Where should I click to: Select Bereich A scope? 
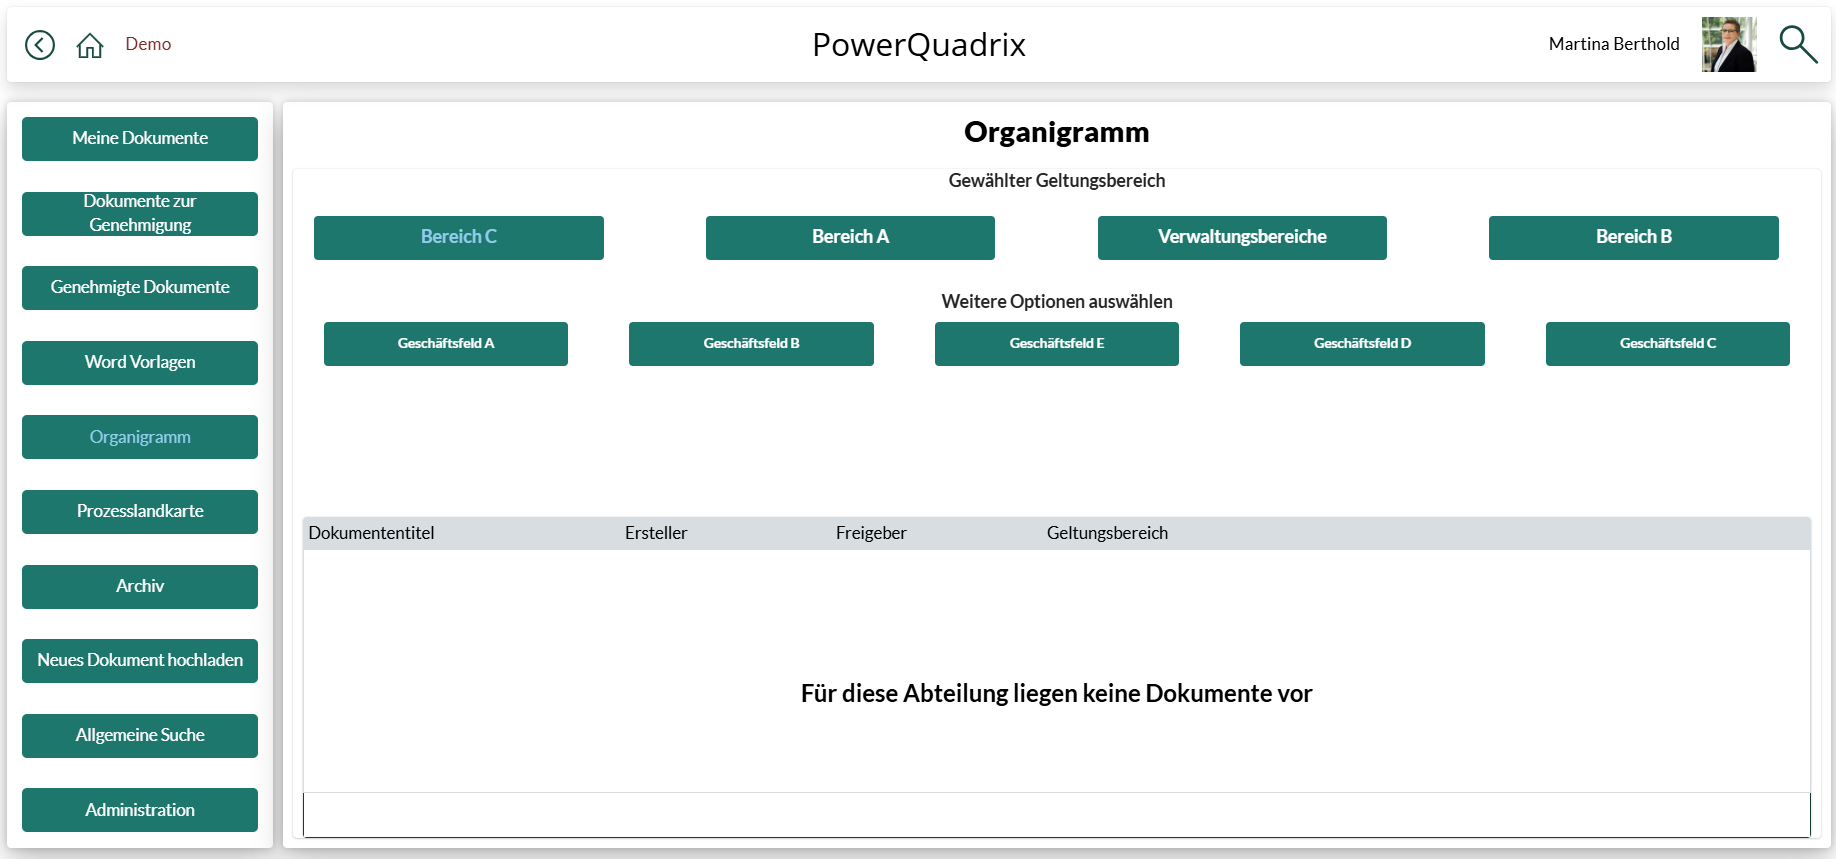(850, 238)
